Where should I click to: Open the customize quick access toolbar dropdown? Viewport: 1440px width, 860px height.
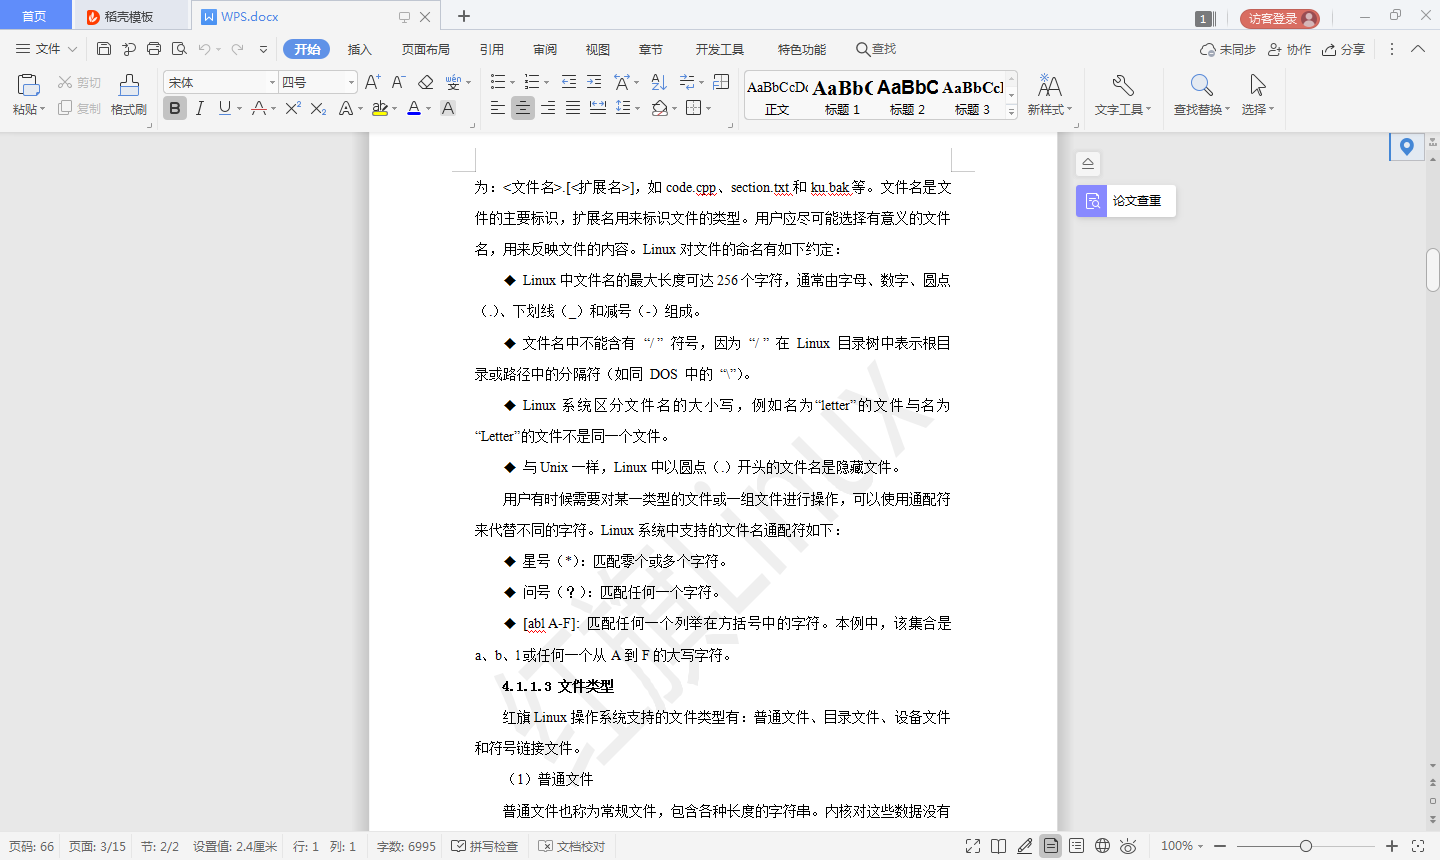tap(263, 49)
